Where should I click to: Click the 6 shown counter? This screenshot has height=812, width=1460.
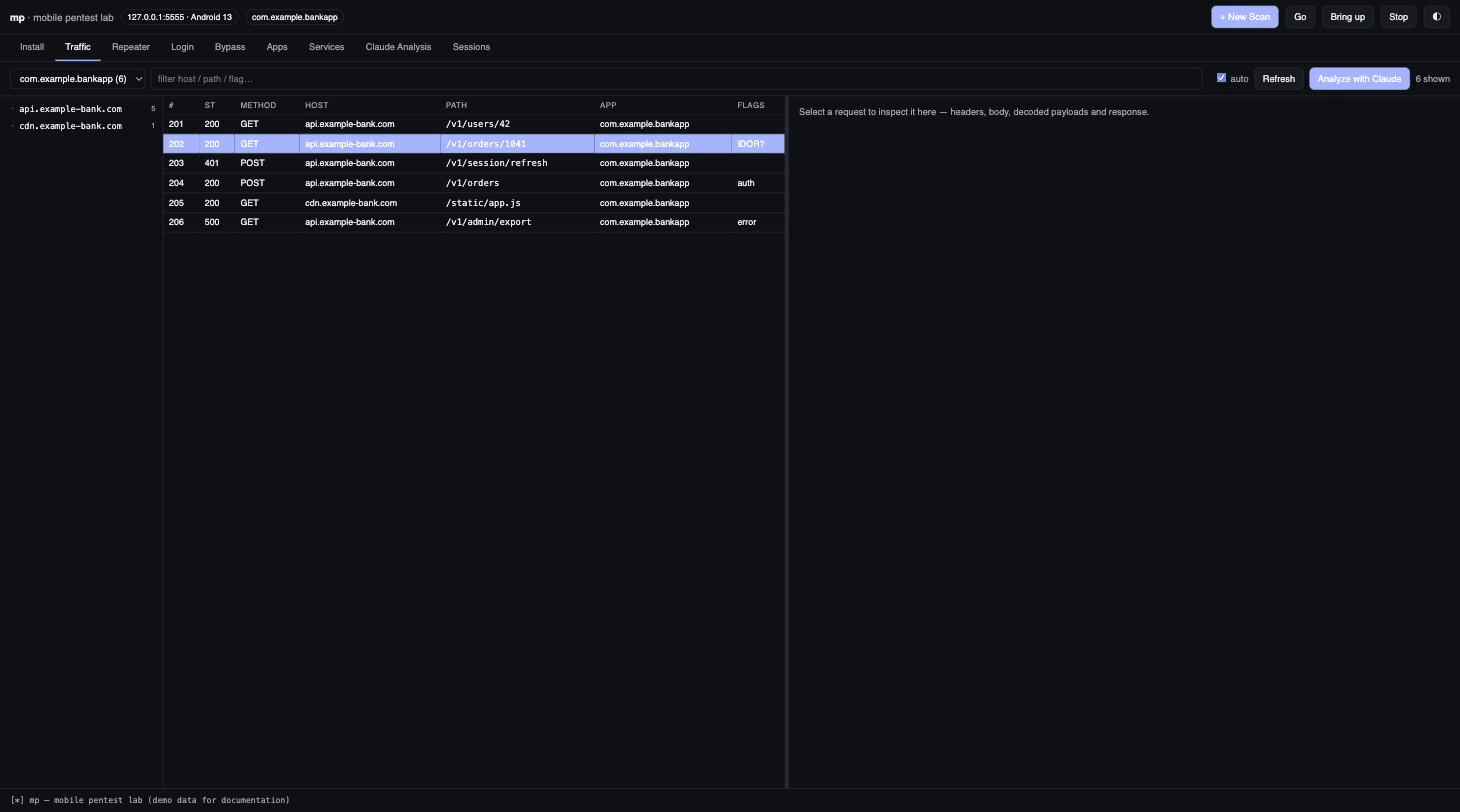(x=1432, y=79)
